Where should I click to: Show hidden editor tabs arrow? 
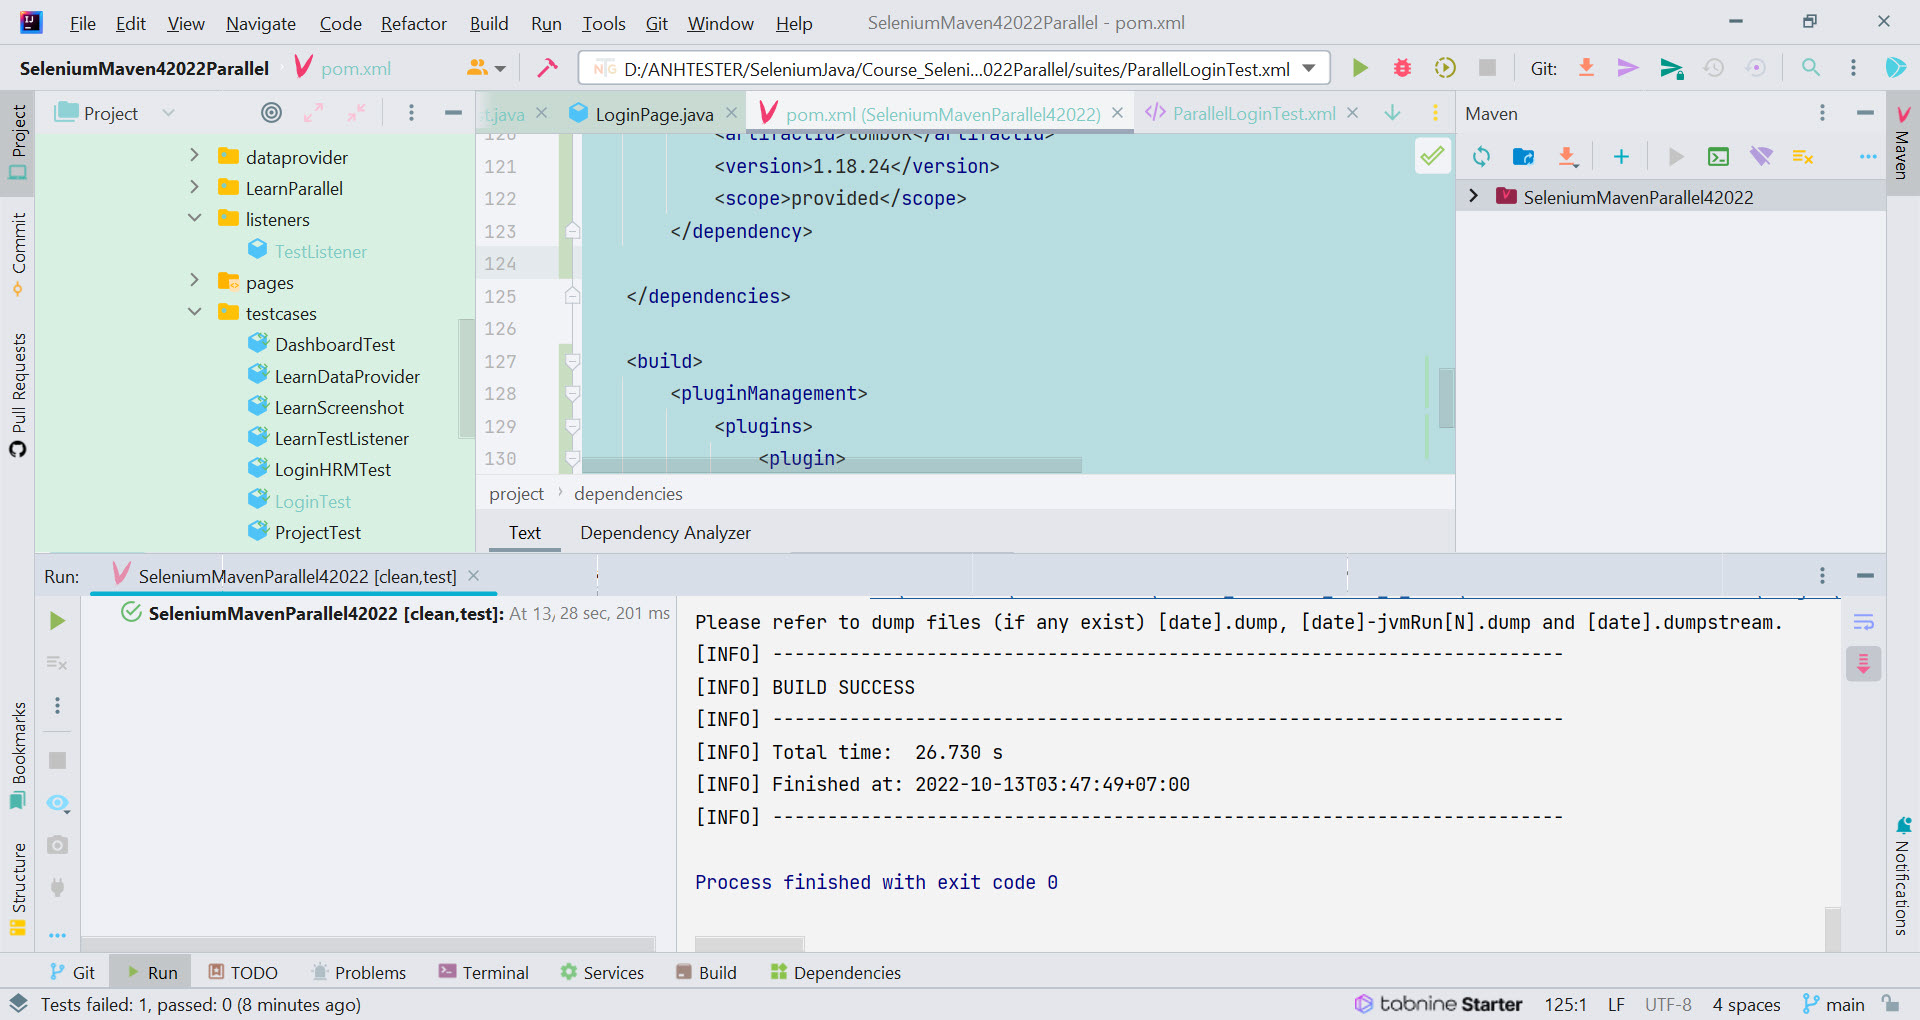[1392, 113]
